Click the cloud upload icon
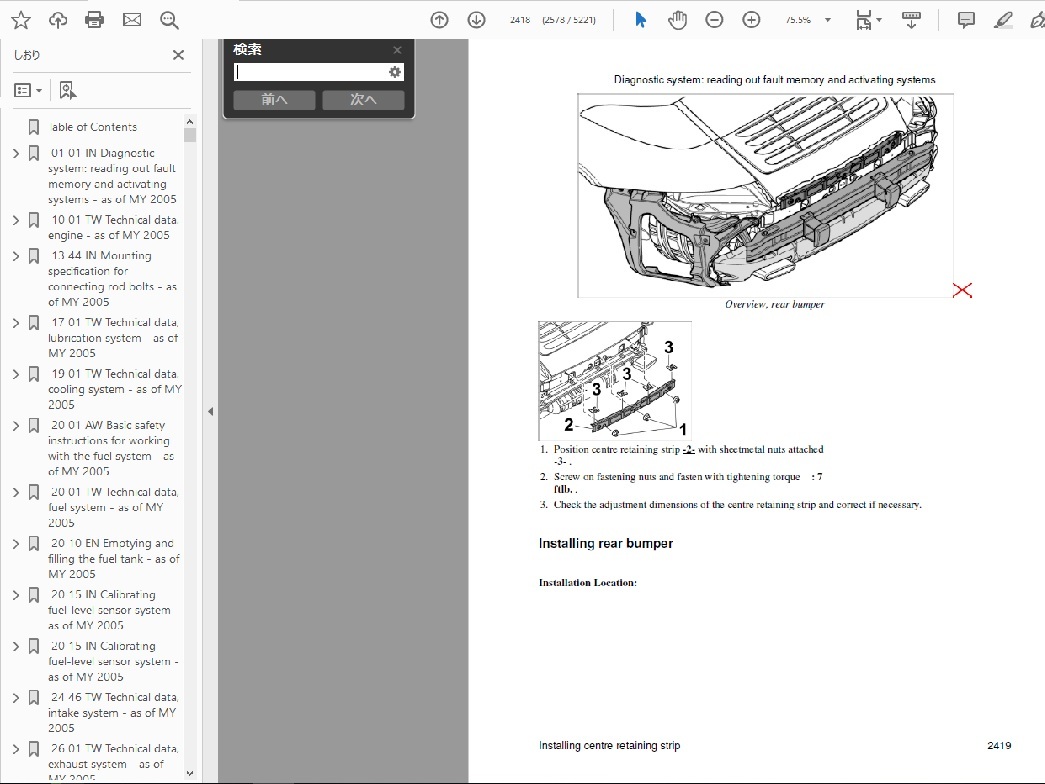1045x784 pixels. (x=58, y=20)
